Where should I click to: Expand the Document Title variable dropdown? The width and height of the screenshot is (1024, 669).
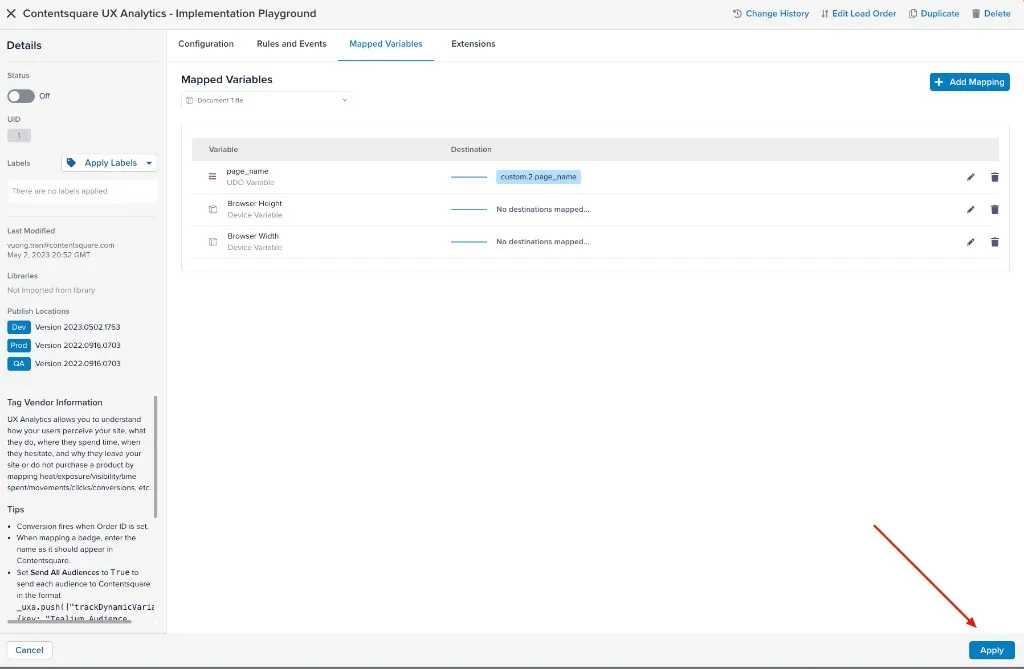[x=266, y=100]
